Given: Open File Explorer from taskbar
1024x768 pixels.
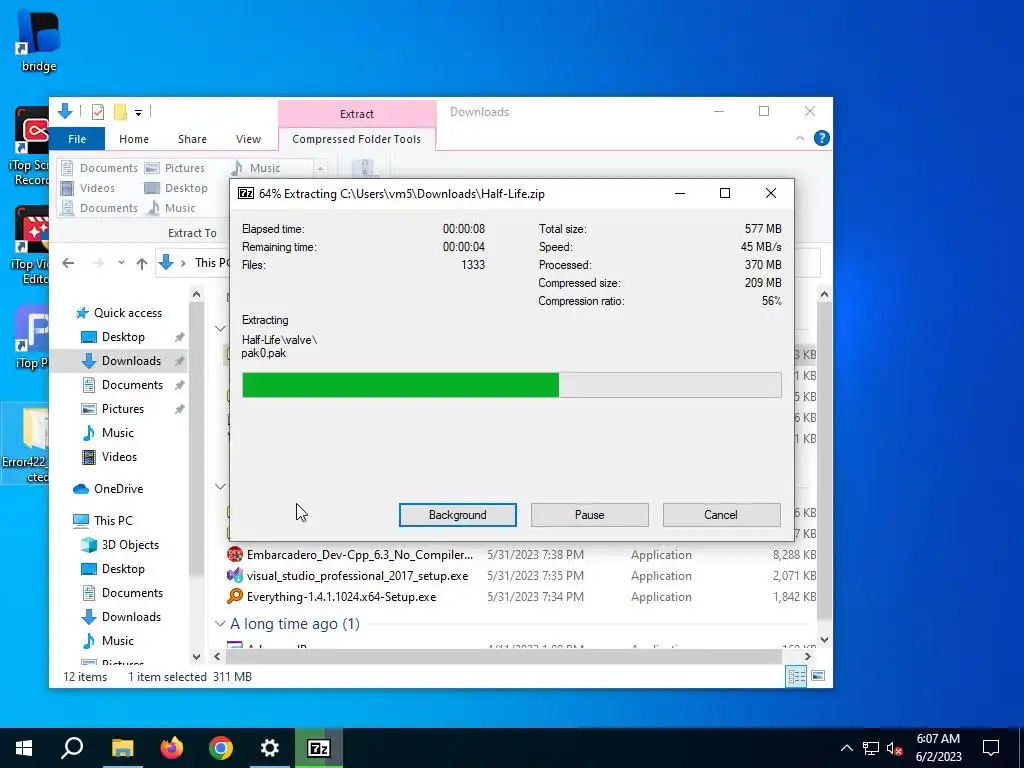Looking at the screenshot, I should (x=122, y=748).
